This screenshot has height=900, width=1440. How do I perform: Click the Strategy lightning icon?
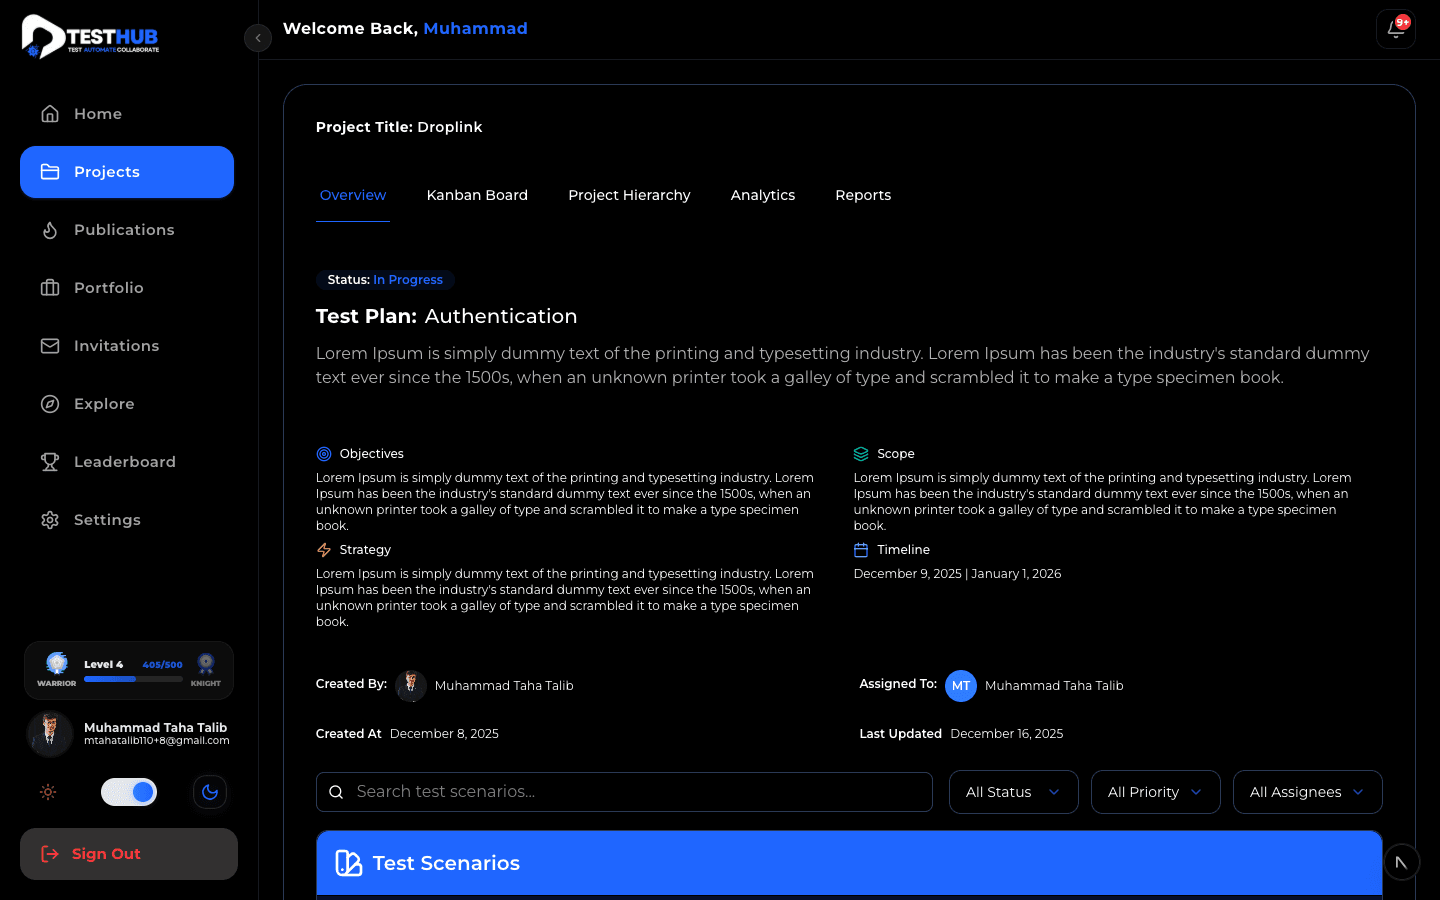(x=324, y=550)
